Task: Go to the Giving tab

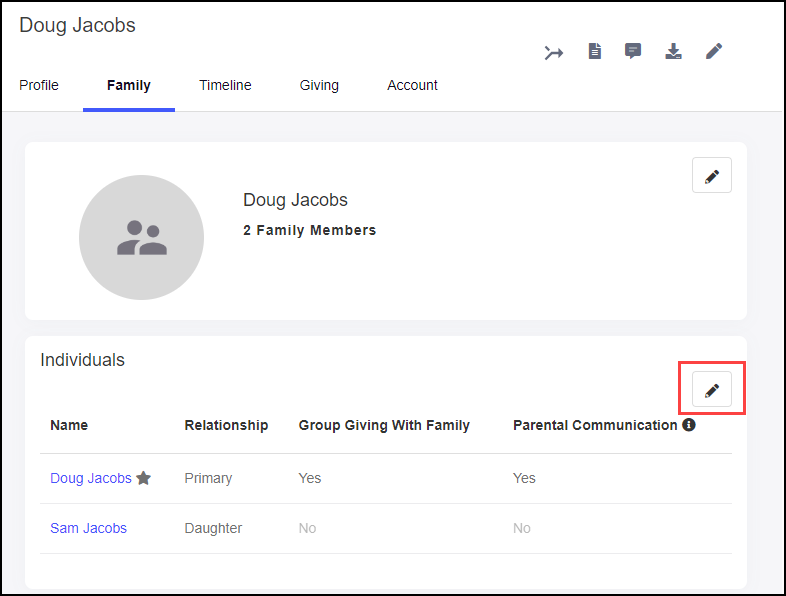Action: [319, 85]
